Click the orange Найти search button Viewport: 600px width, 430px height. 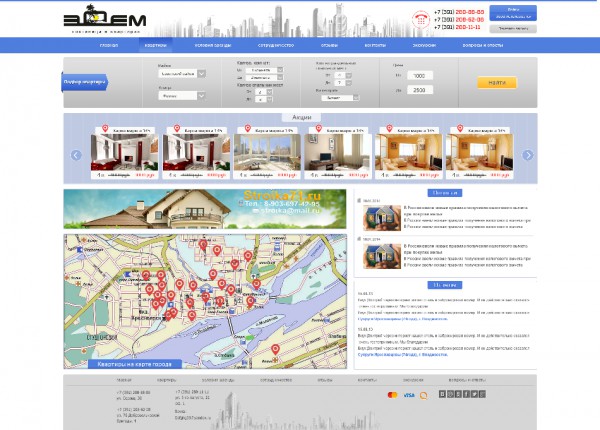coord(497,83)
